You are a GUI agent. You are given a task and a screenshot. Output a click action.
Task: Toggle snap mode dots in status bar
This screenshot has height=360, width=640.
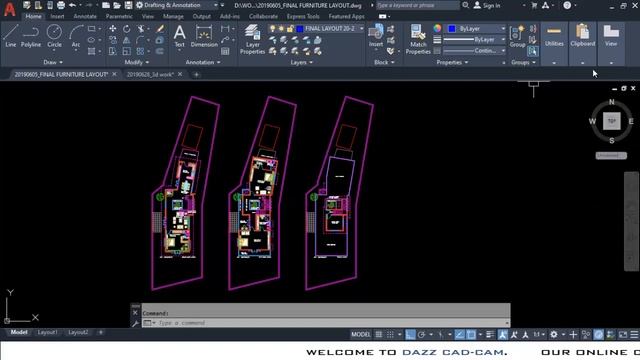[x=390, y=335]
